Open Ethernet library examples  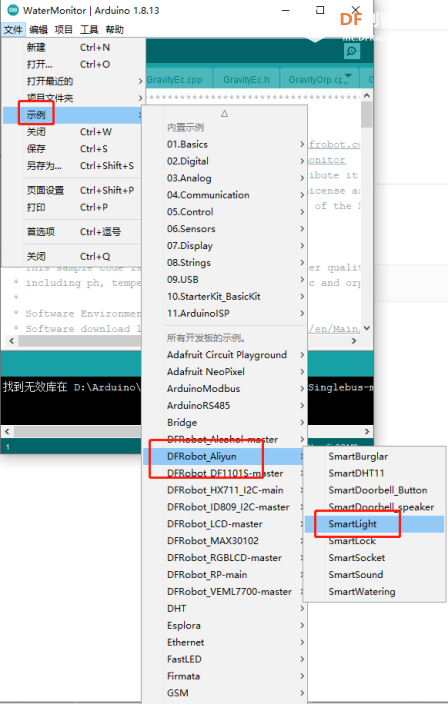coord(225,642)
